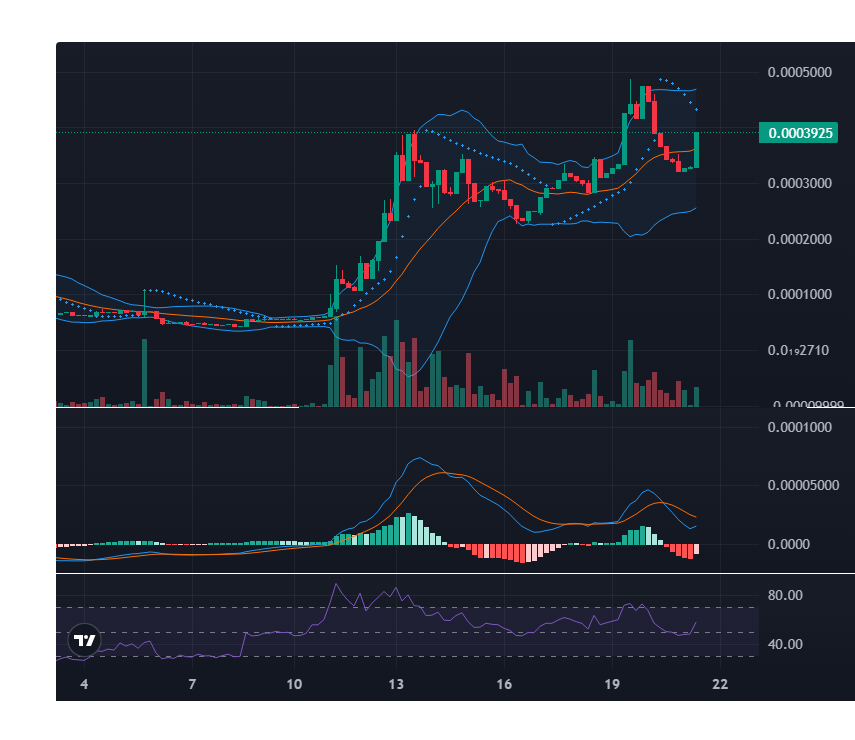The image size is (855, 740).
Task: Click the 0.0005000 price axis label
Action: [799, 72]
